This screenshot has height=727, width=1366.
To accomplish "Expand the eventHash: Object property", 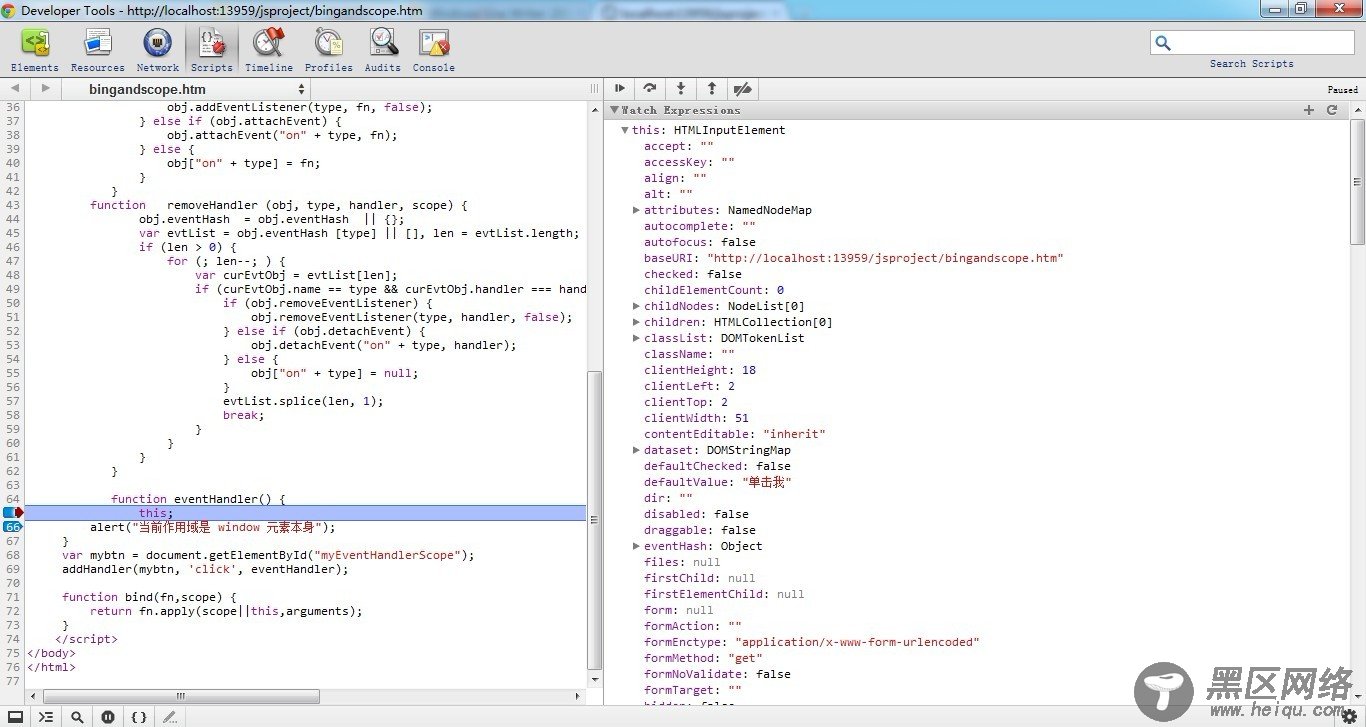I will coord(636,546).
